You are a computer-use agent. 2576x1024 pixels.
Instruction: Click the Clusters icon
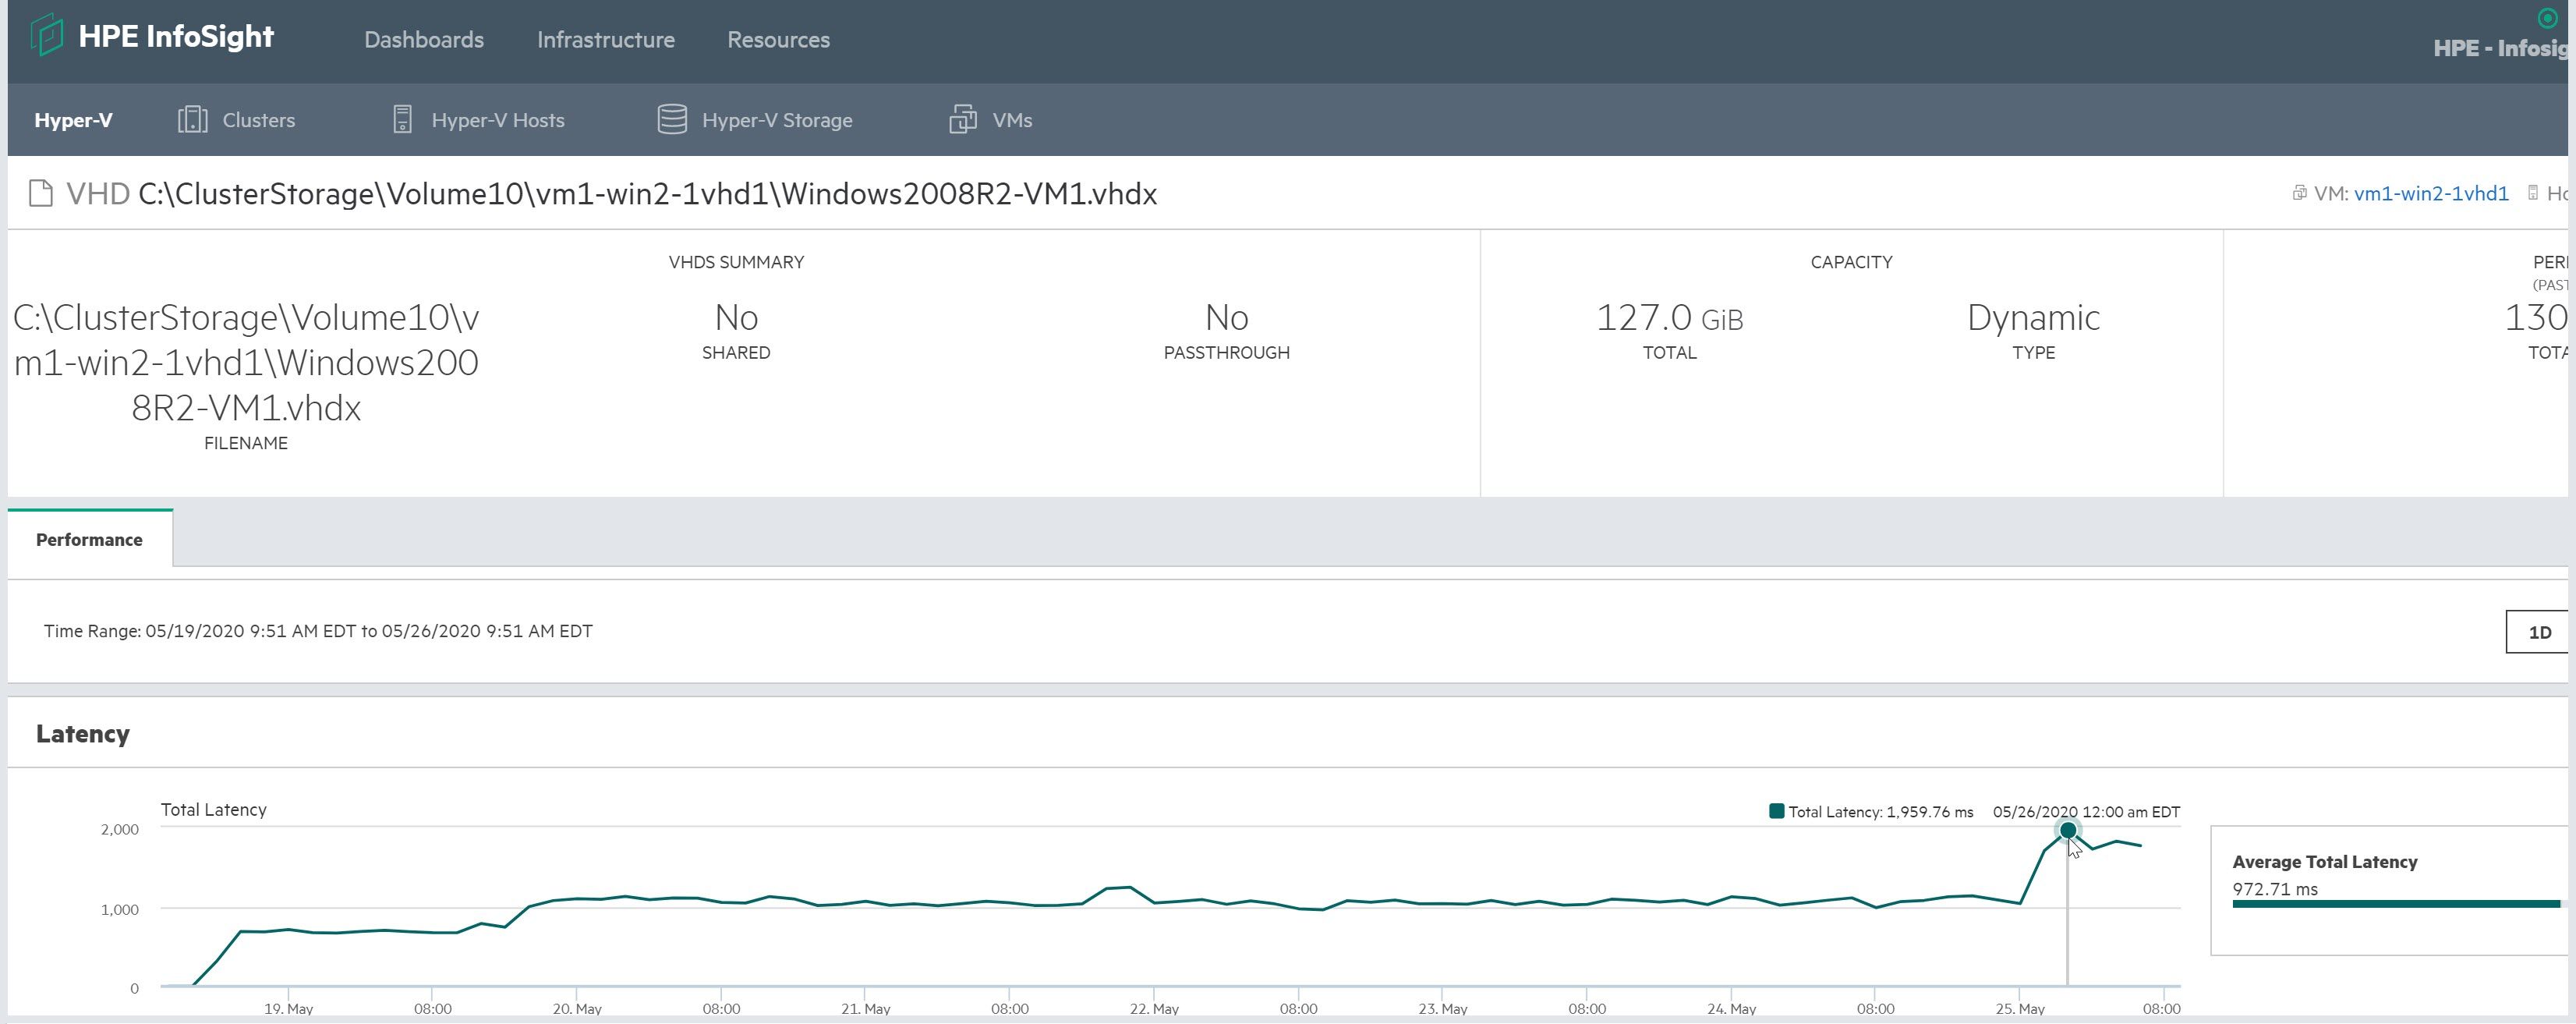(x=192, y=120)
